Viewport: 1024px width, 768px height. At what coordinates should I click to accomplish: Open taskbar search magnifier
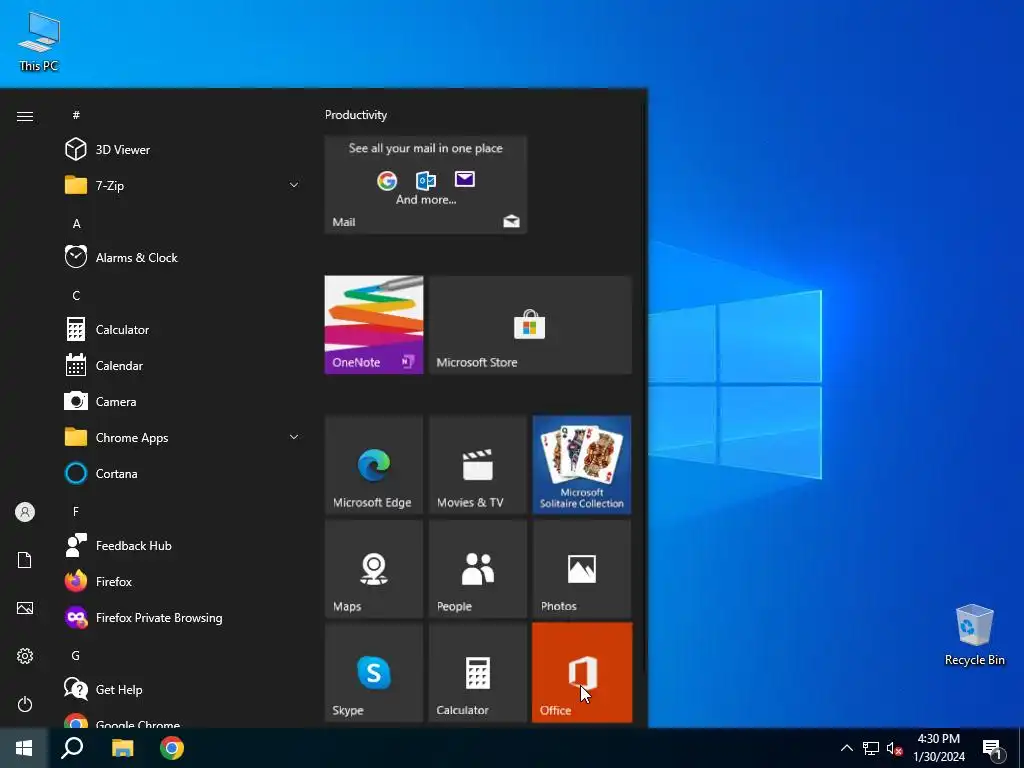(x=72, y=748)
